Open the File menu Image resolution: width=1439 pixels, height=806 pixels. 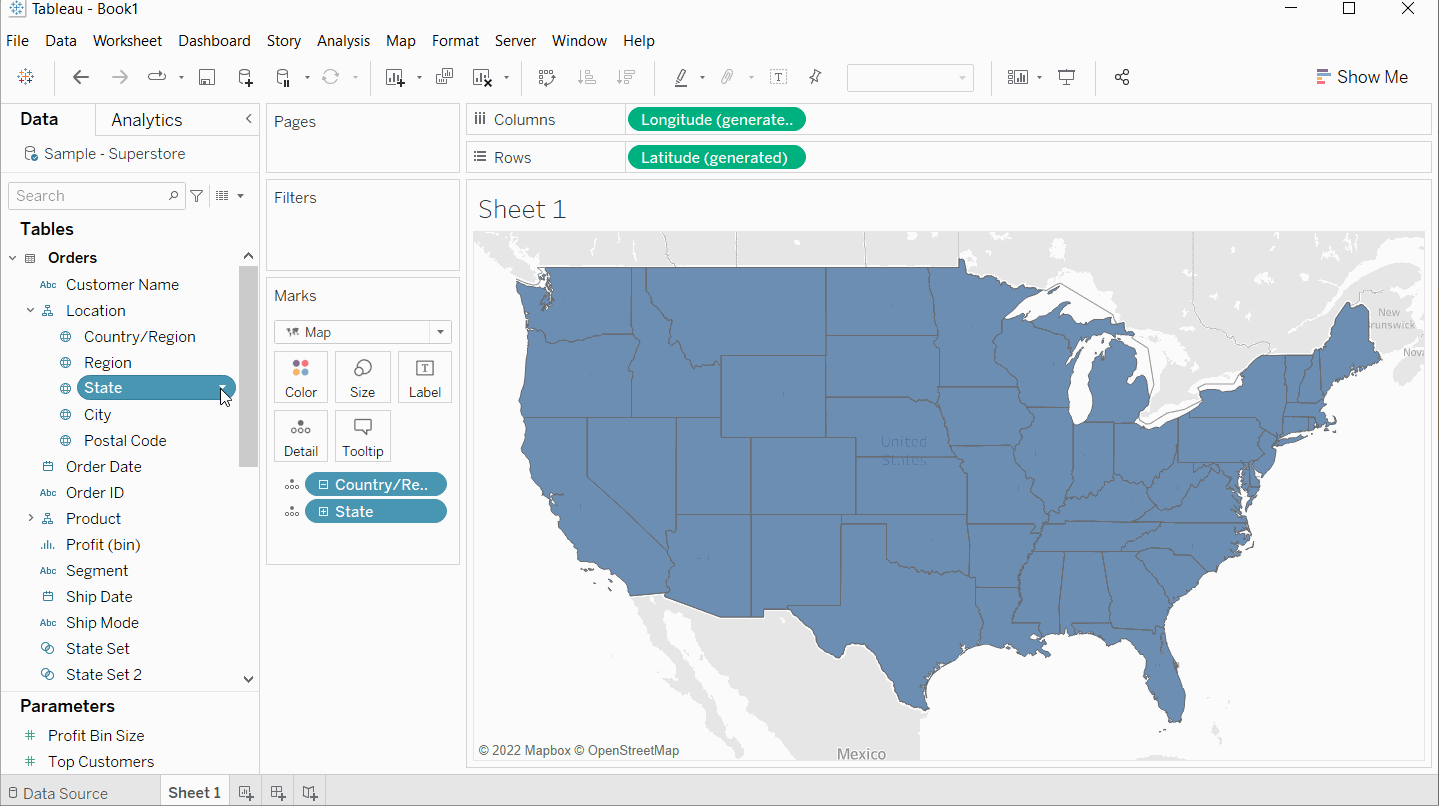tap(17, 41)
